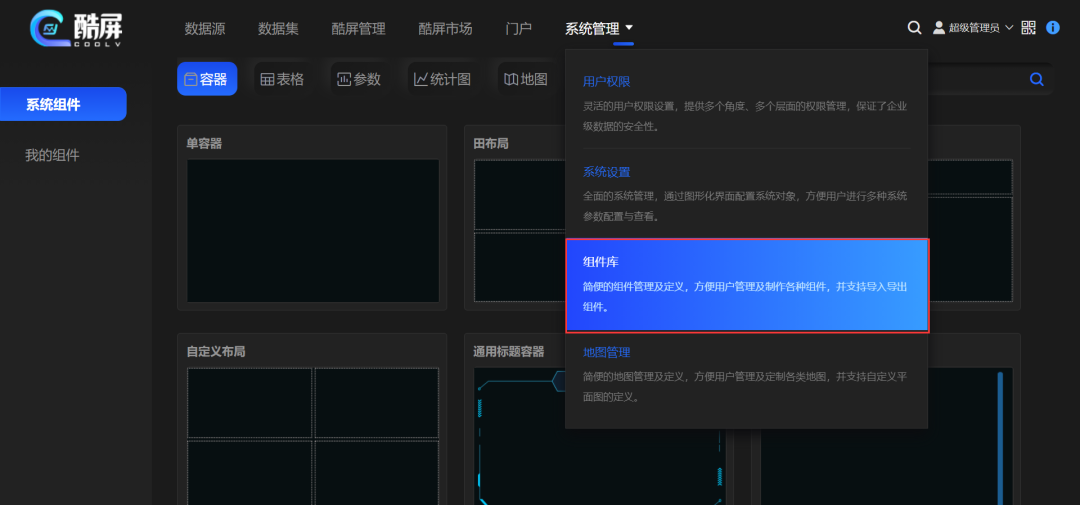Image resolution: width=1080 pixels, height=505 pixels.
Task: Open the QR code icon
Action: pyautogui.click(x=1028, y=28)
